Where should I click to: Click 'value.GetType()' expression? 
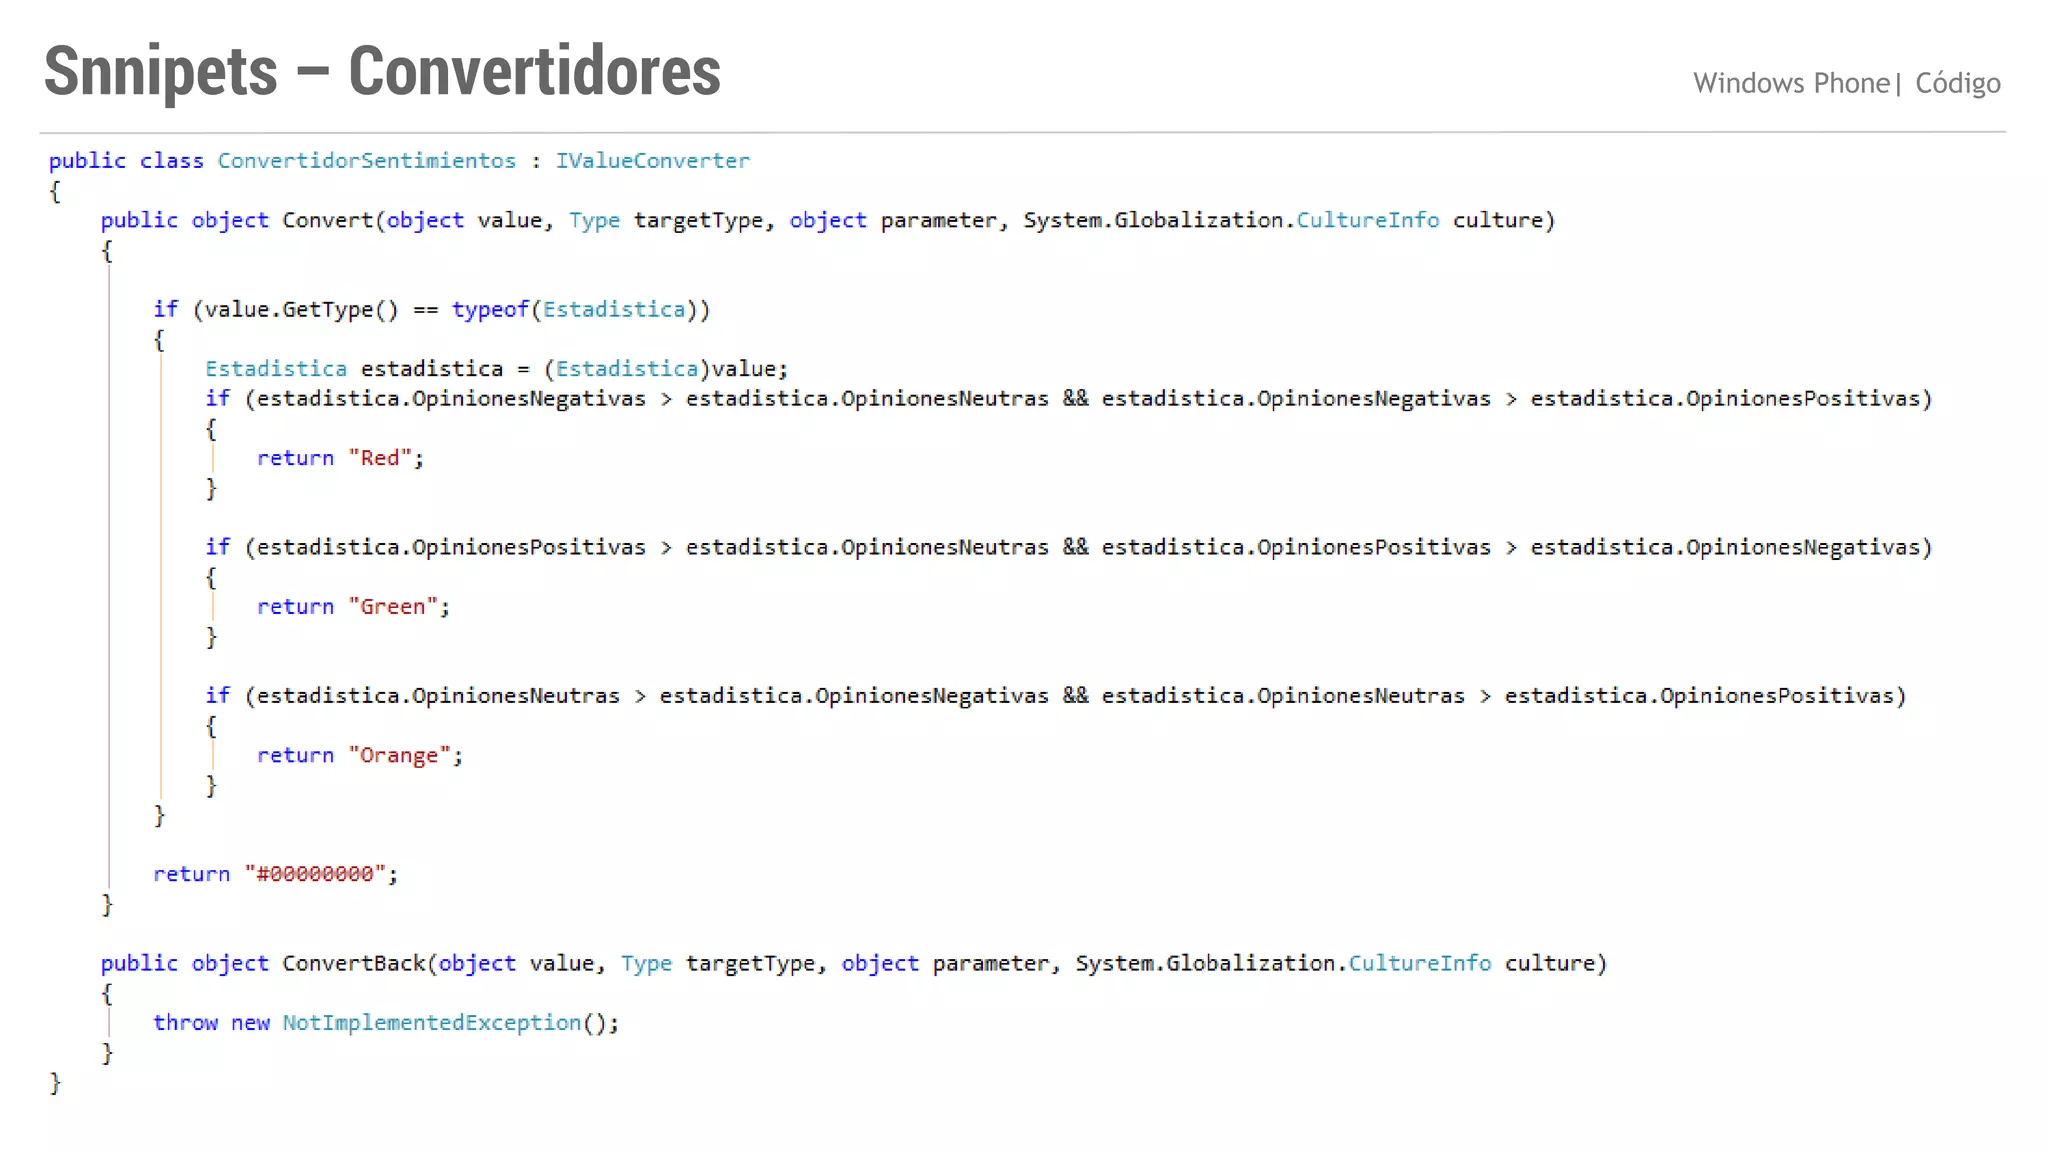tap(301, 309)
